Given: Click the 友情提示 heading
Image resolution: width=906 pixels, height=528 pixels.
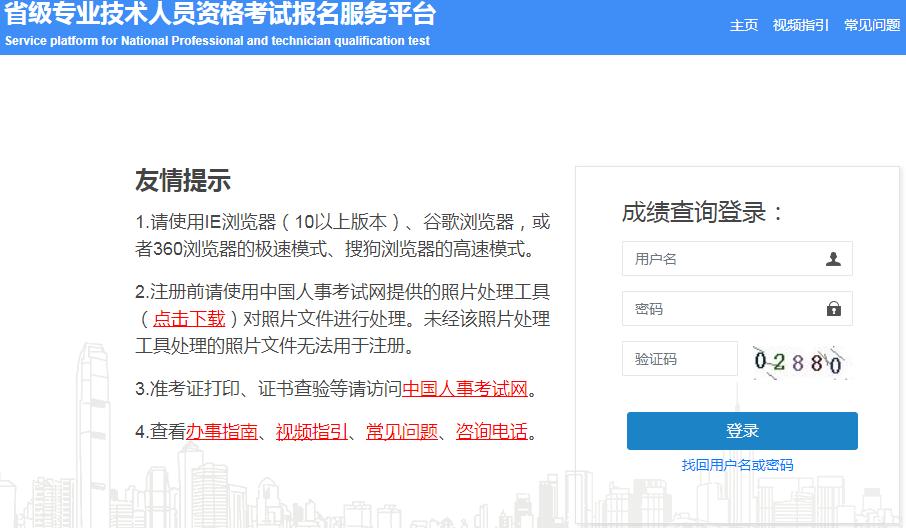Looking at the screenshot, I should pos(183,180).
